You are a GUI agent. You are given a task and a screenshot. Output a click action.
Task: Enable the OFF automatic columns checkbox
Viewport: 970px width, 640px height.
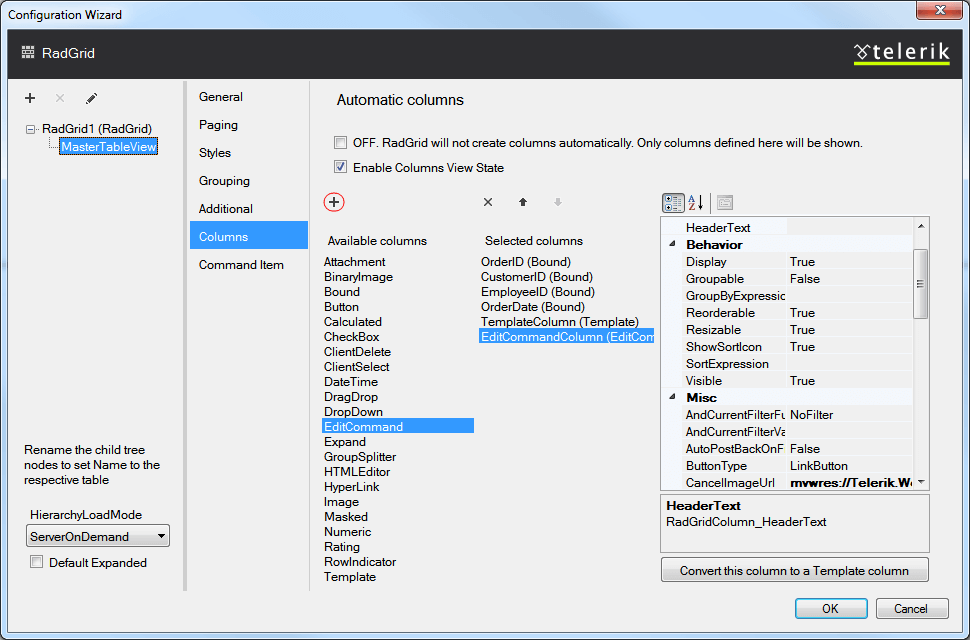click(339, 142)
